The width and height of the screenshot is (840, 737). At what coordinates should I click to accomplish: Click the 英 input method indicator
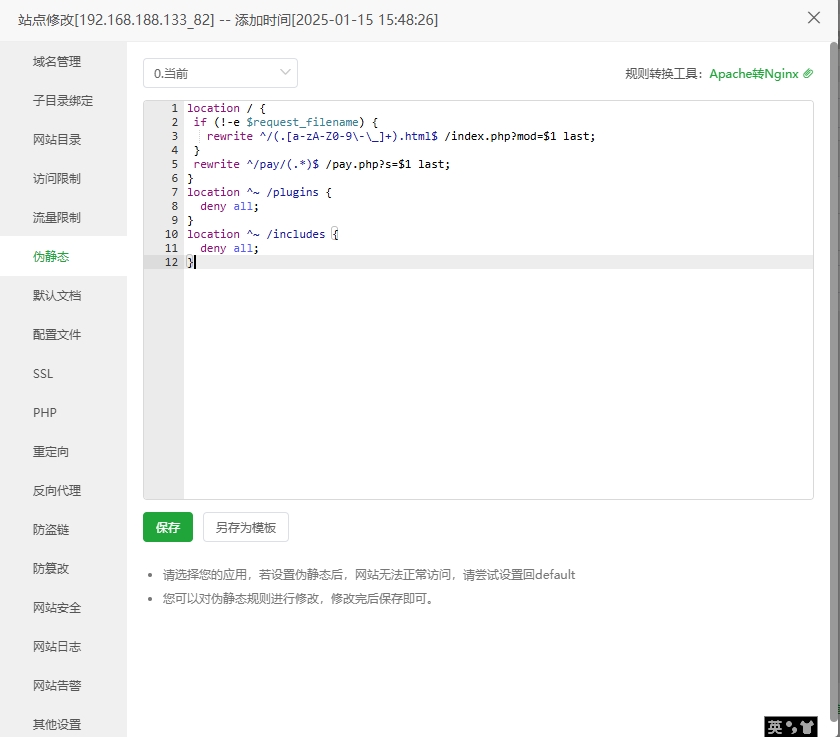[x=775, y=726]
